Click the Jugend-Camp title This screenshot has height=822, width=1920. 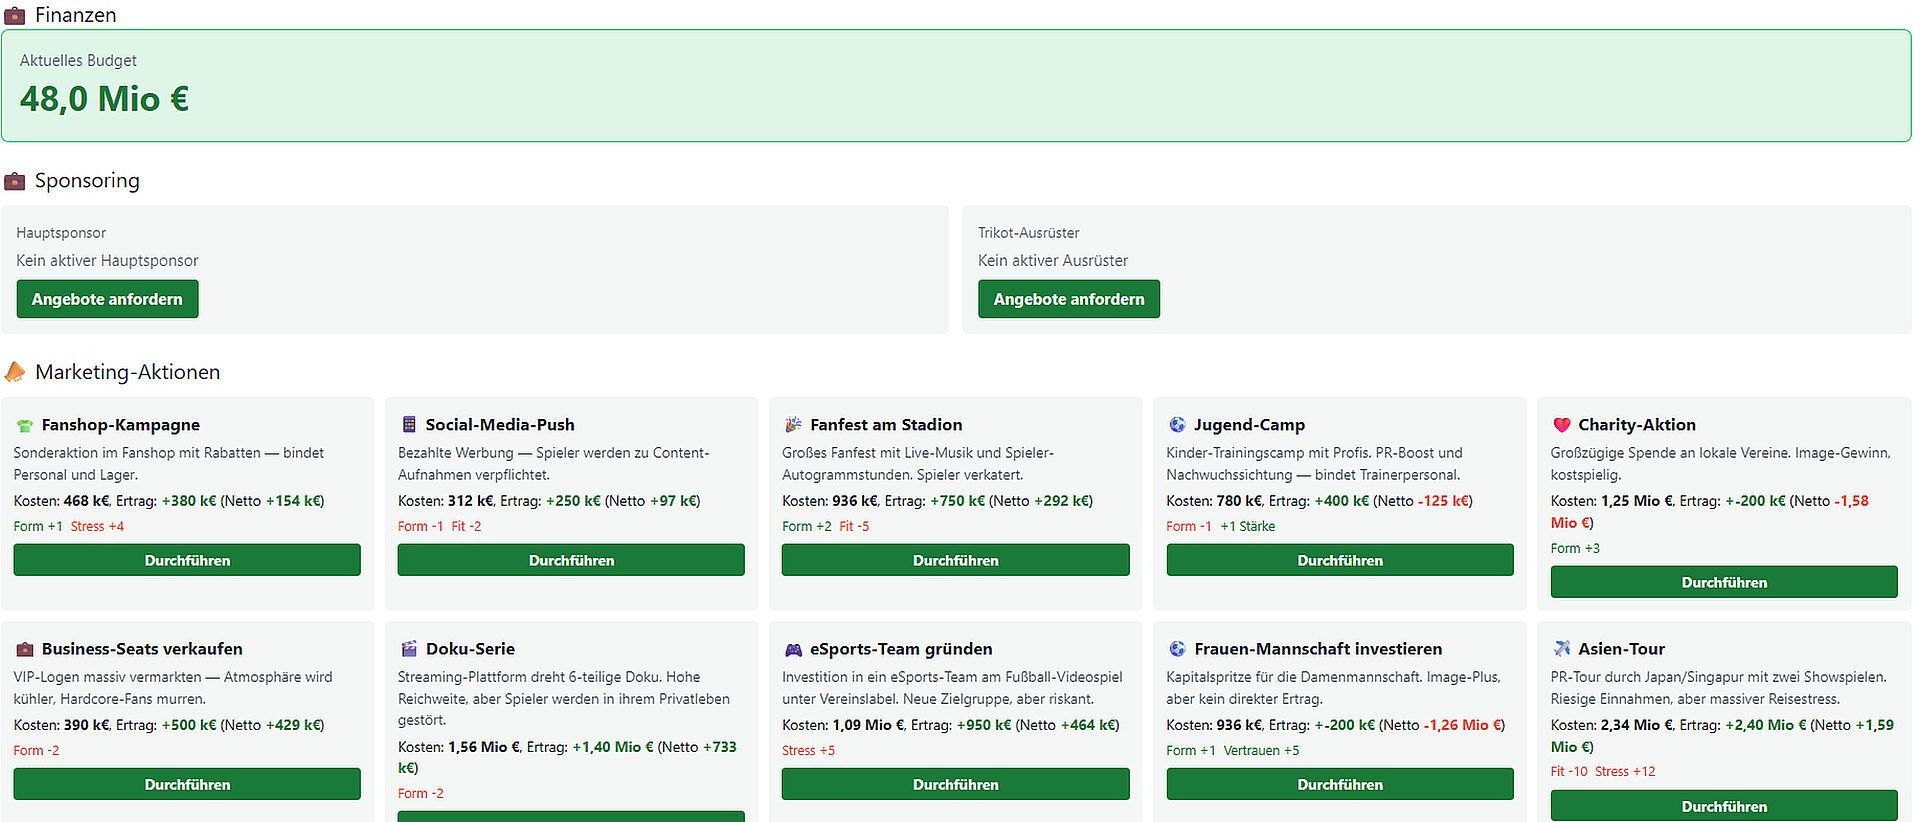1249,425
